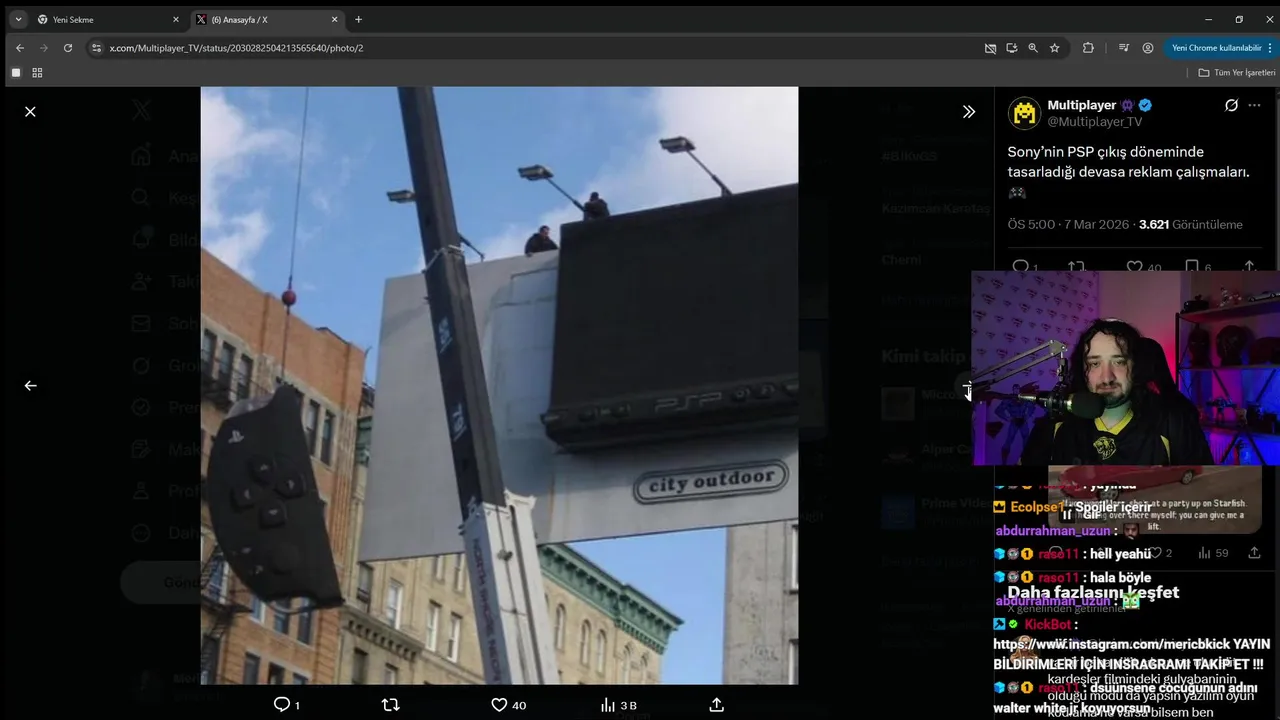Screen dimensions: 1280x720
Task: Reload the page
Action: point(68,47)
